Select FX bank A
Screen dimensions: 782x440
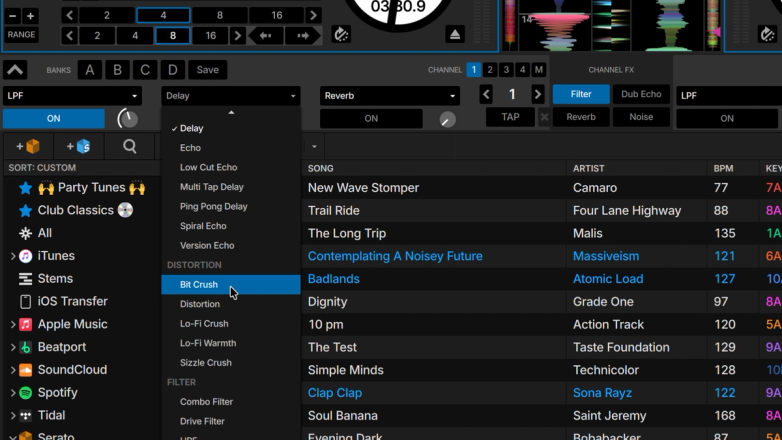click(90, 70)
